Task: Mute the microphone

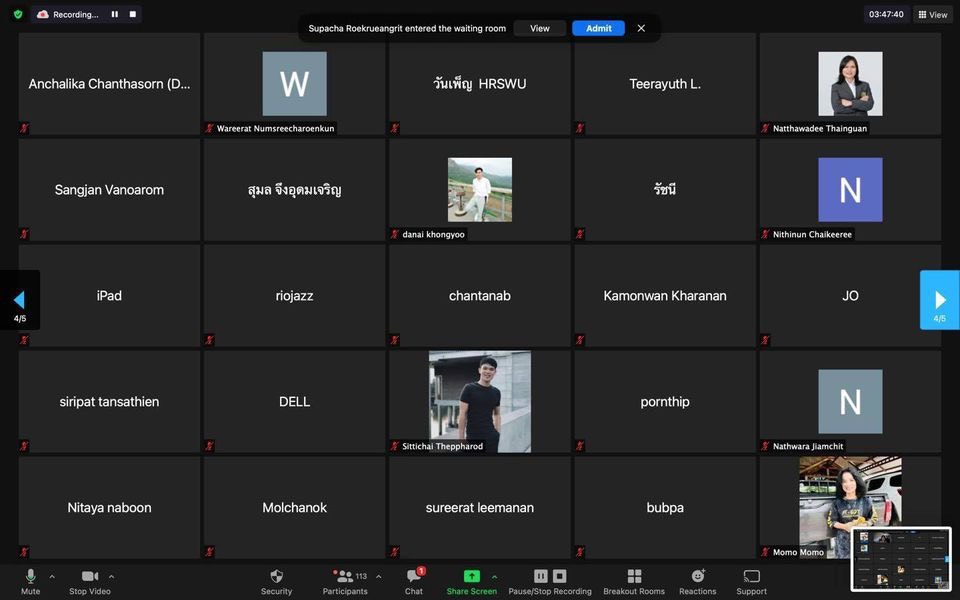Action: point(30,577)
